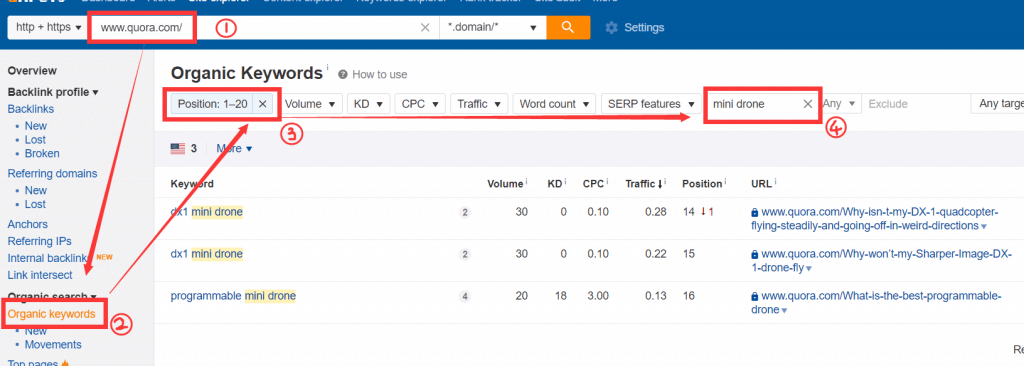Click the orange search magnifier button
Screen dimensions: 1024x366
point(568,27)
